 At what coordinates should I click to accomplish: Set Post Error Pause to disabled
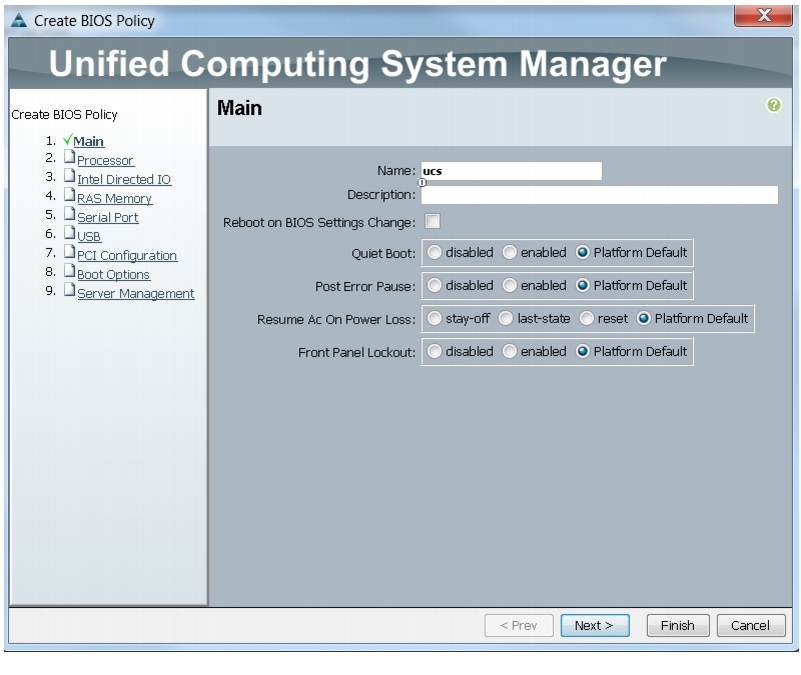point(434,285)
